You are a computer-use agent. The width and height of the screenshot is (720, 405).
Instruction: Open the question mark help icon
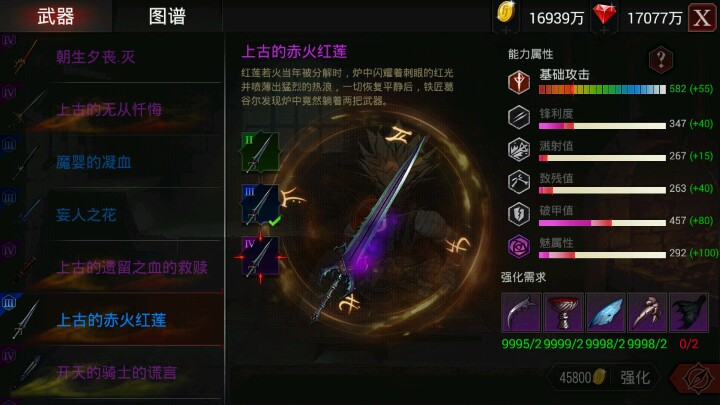[661, 59]
